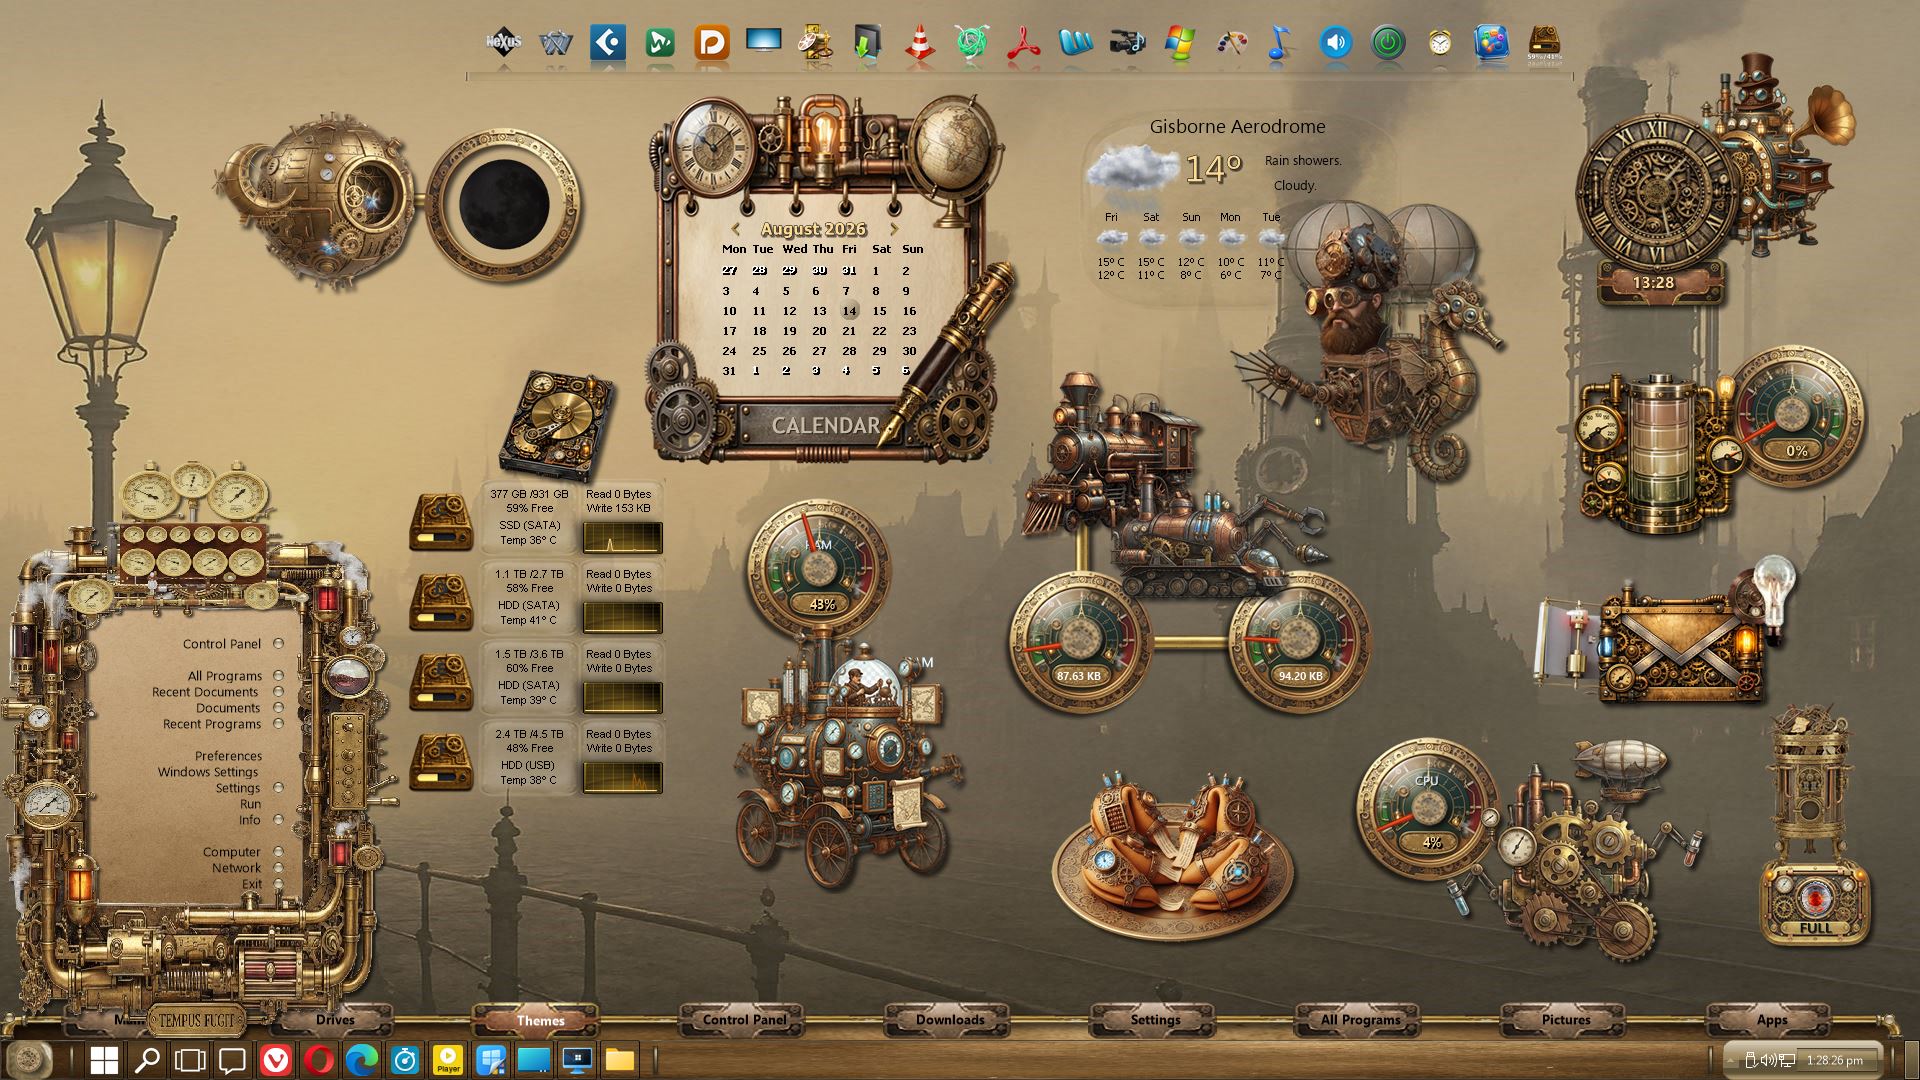The height and width of the screenshot is (1080, 1920).
Task: Open the blue monitor icon in the dock
Action: click(763, 42)
